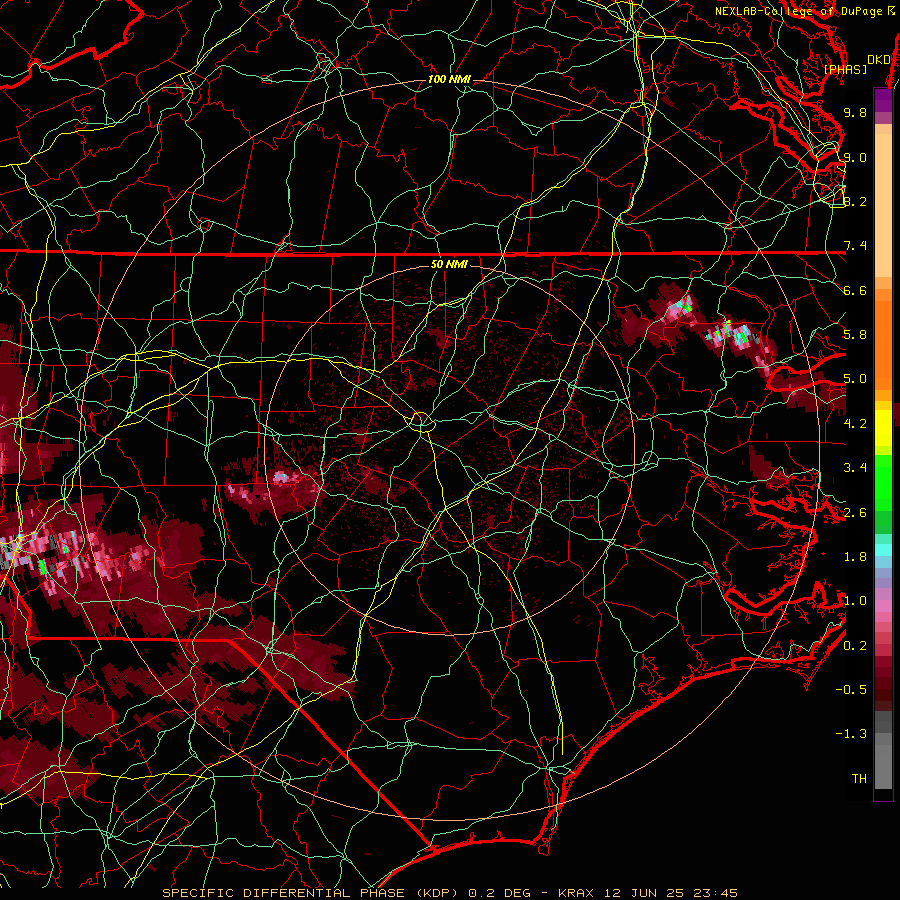Click the 1.0 value on the color scale

[855, 601]
